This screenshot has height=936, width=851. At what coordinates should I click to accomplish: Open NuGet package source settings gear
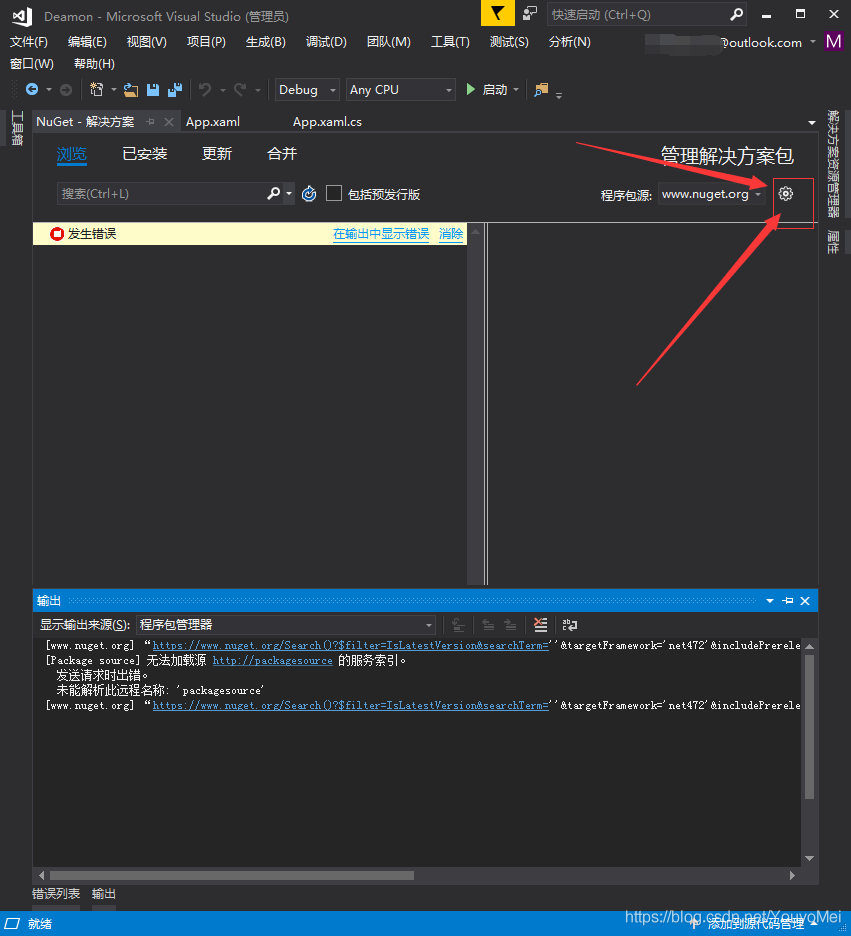click(x=785, y=193)
